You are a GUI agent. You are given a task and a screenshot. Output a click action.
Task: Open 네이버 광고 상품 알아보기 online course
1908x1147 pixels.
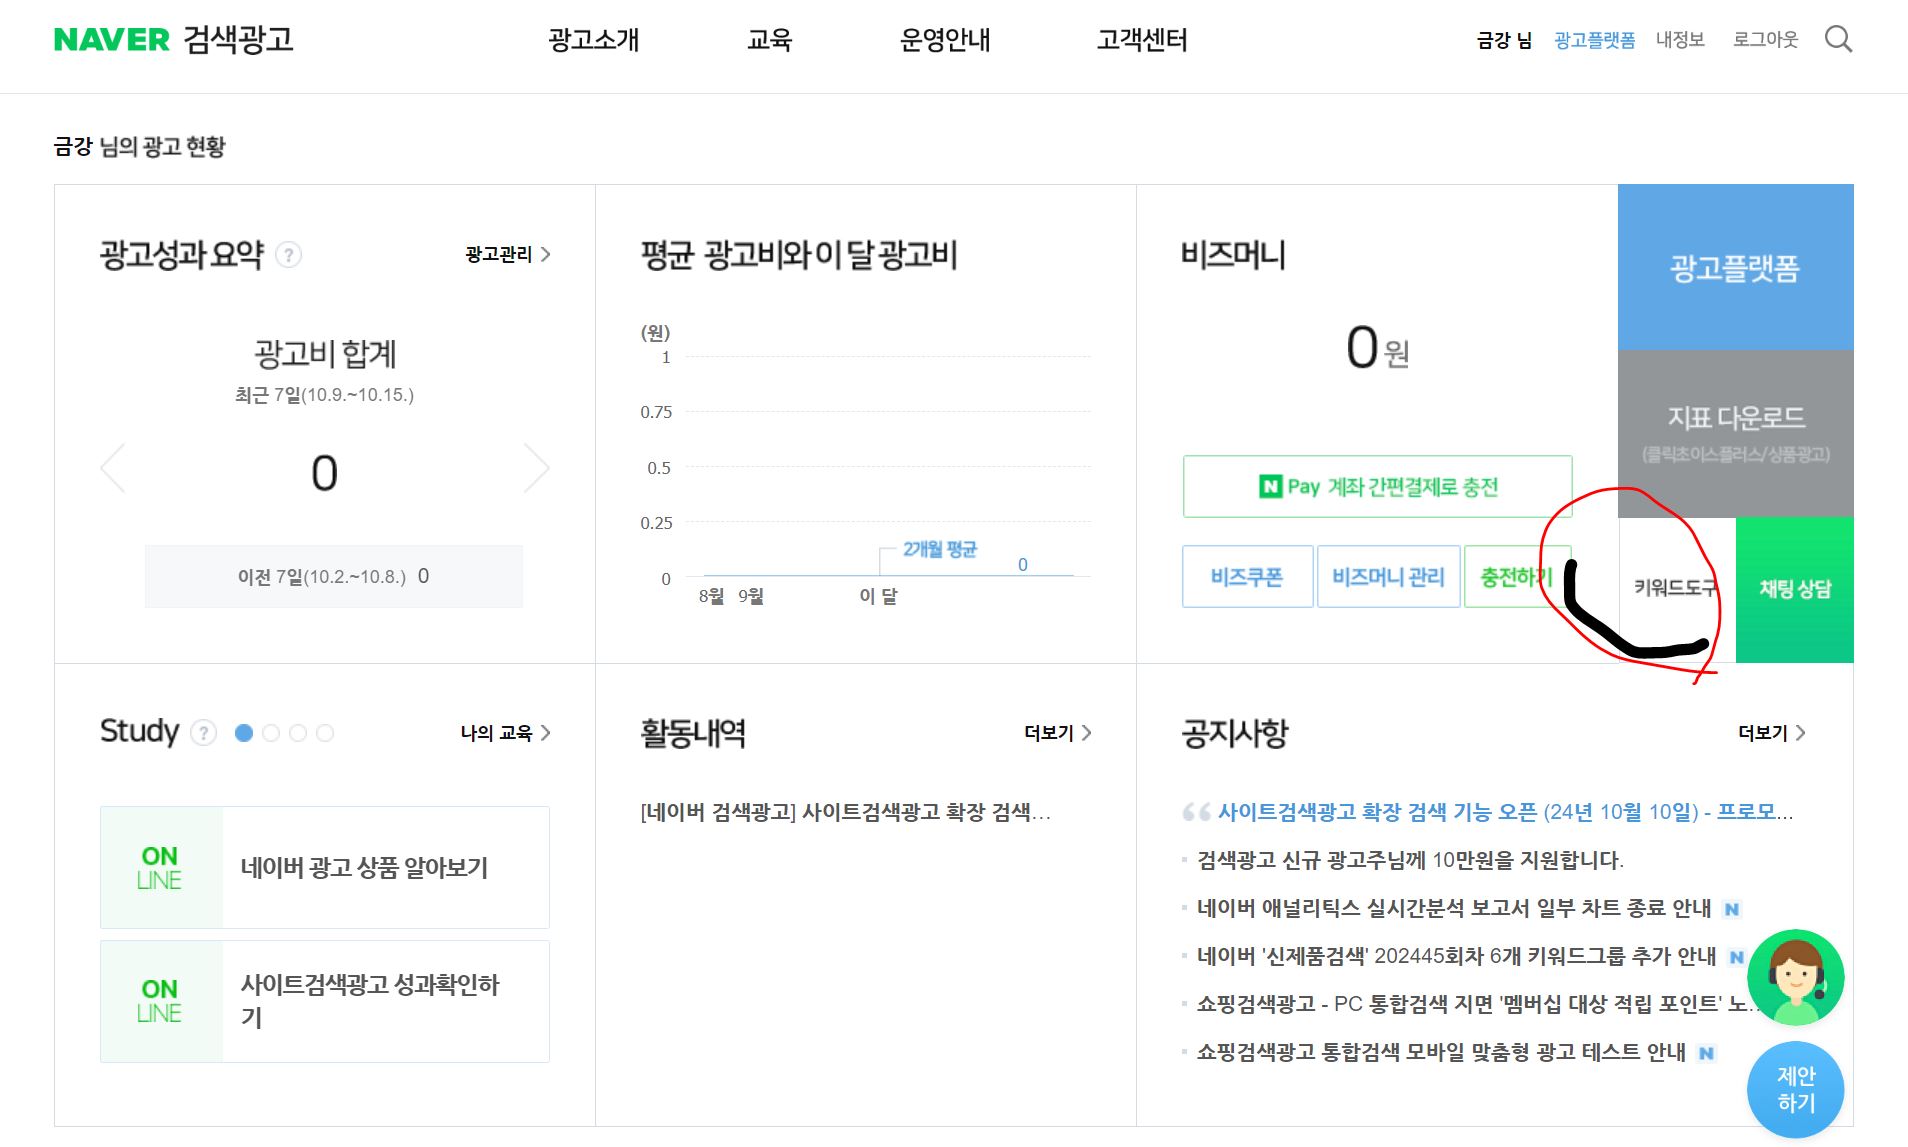[325, 867]
